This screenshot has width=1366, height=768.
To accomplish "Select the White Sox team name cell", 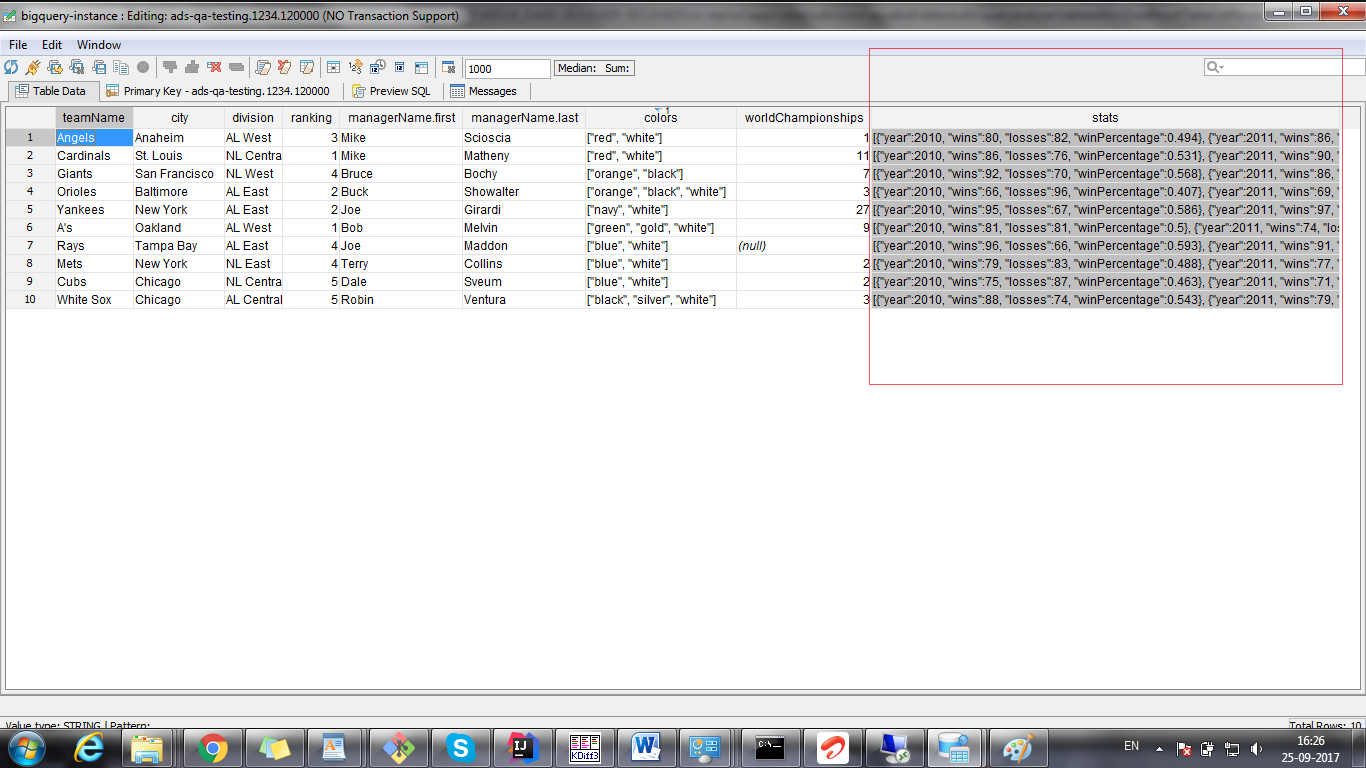I will click(x=94, y=300).
